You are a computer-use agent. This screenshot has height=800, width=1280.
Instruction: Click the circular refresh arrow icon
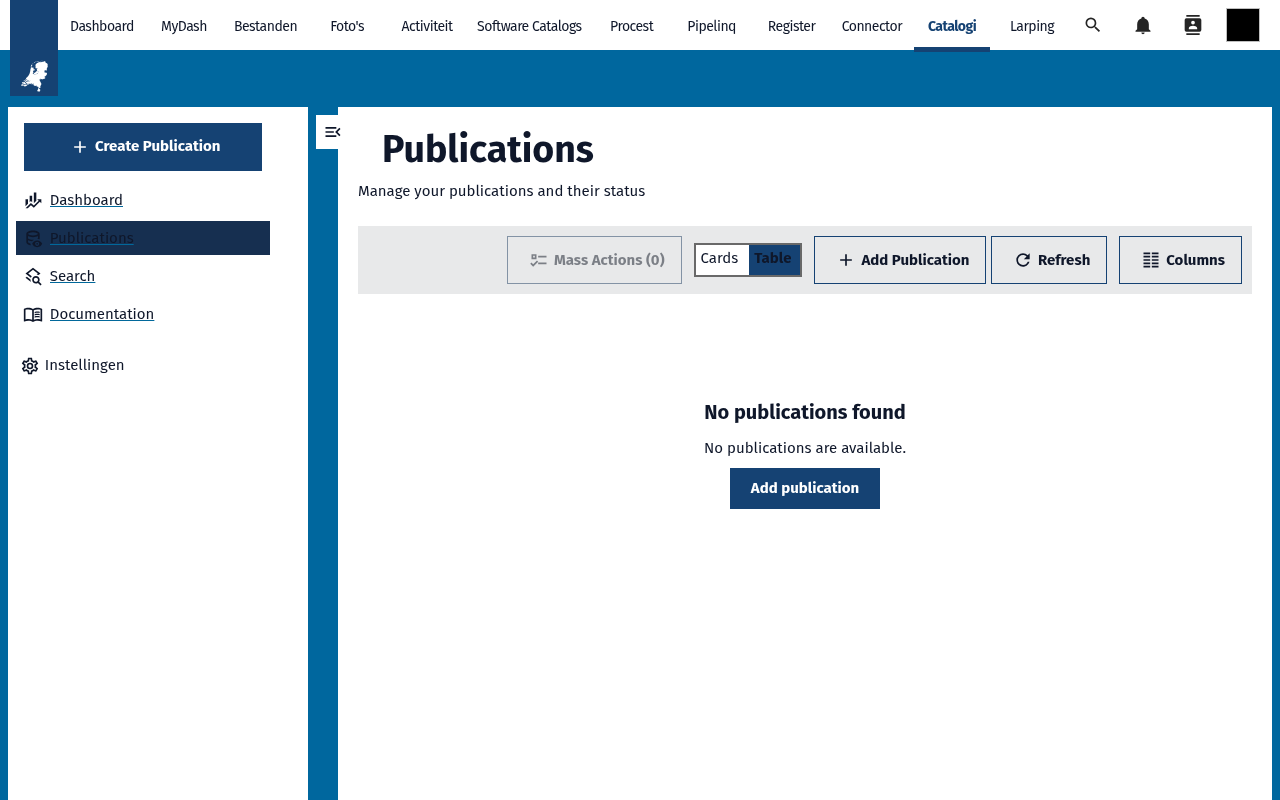tap(1023, 260)
